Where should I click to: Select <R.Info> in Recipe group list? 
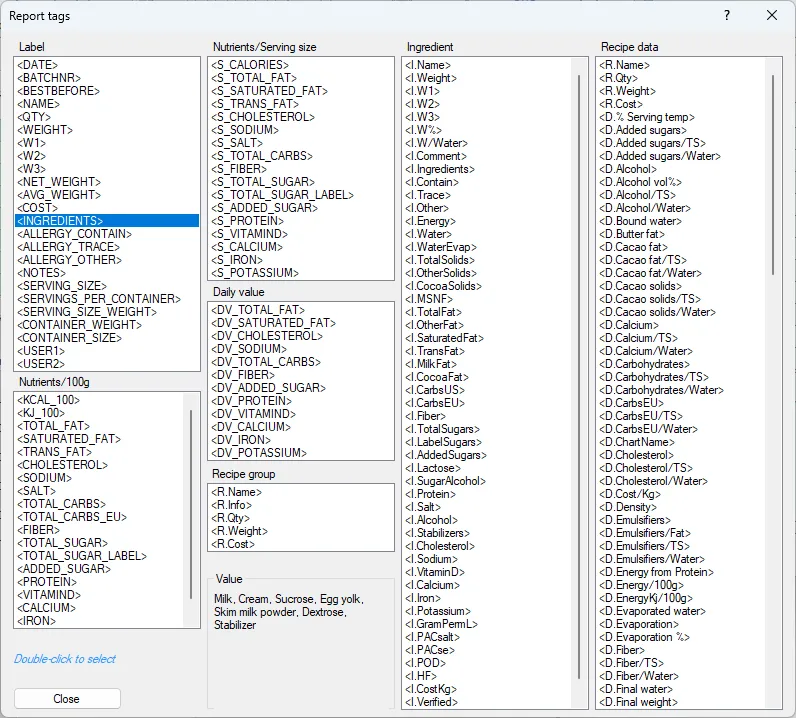(x=231, y=505)
